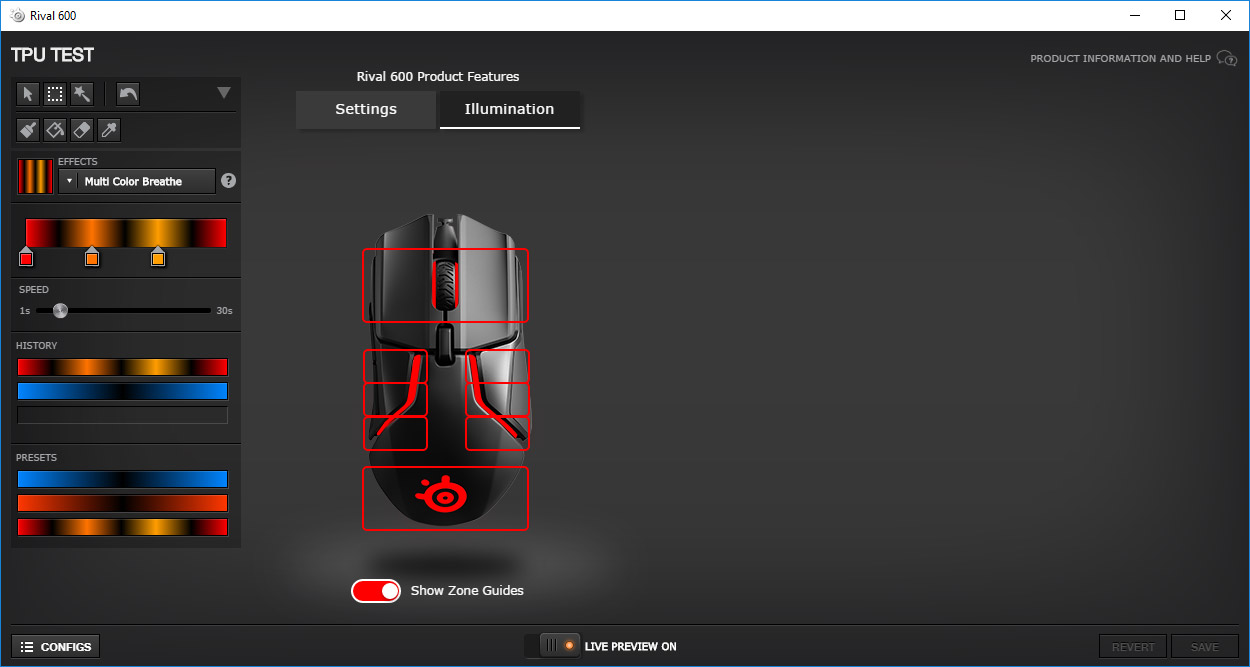The height and width of the screenshot is (667, 1250).
Task: Open Product Information and Help link
Action: pos(1121,59)
